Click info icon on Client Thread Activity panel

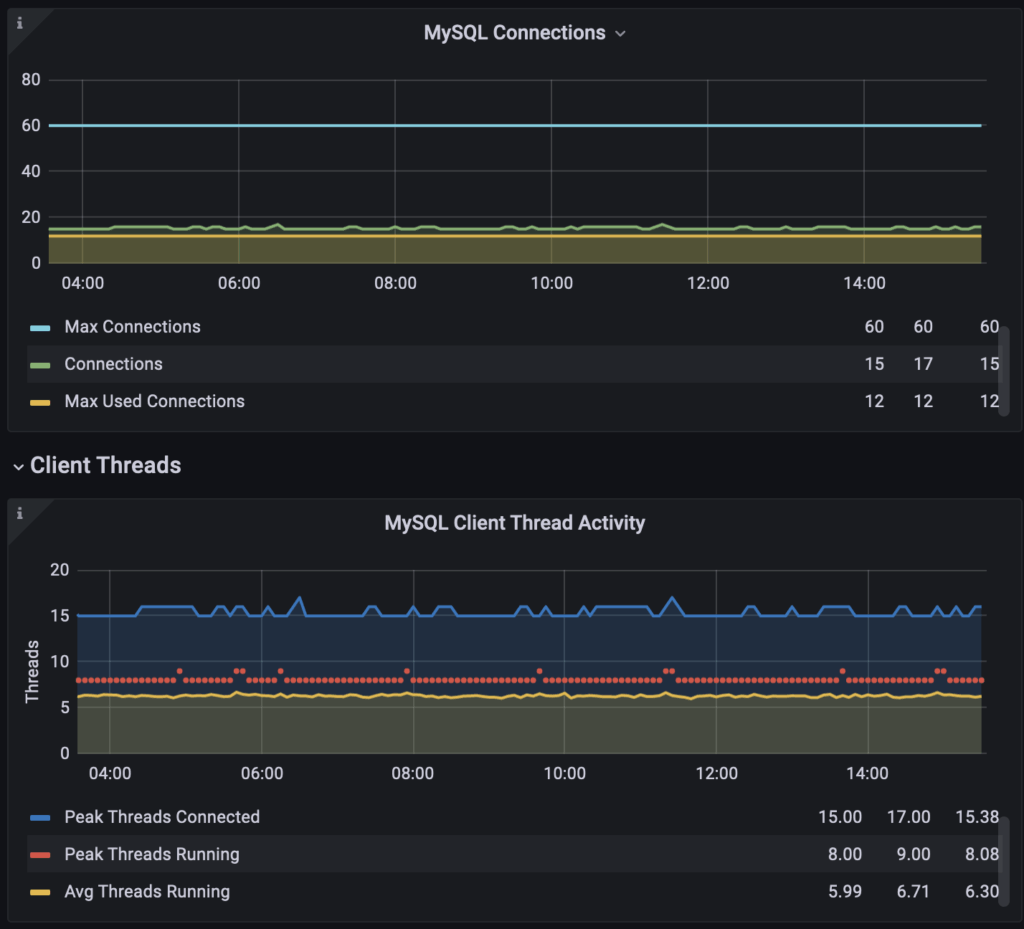[x=19, y=513]
